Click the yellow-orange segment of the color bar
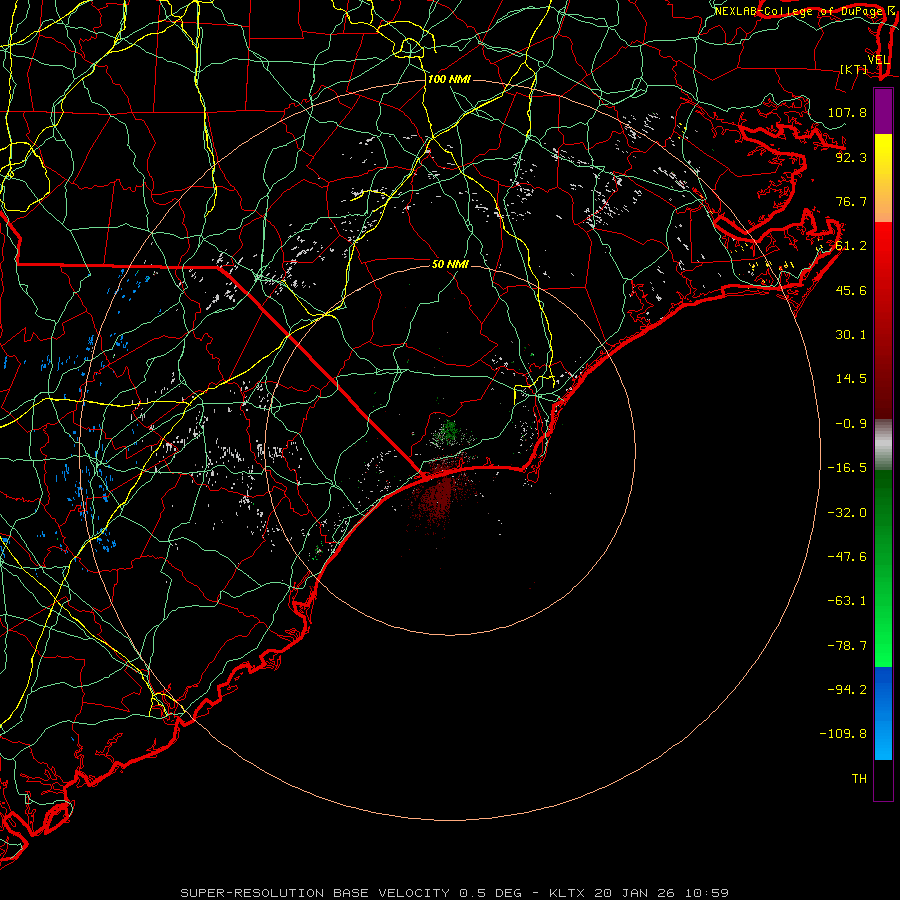 (x=883, y=178)
